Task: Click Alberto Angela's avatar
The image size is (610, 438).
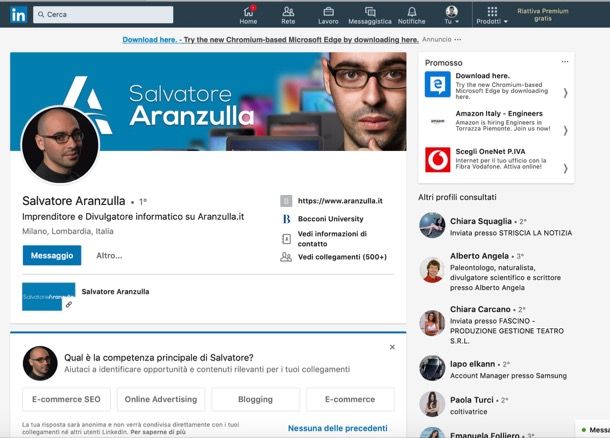Action: click(432, 269)
